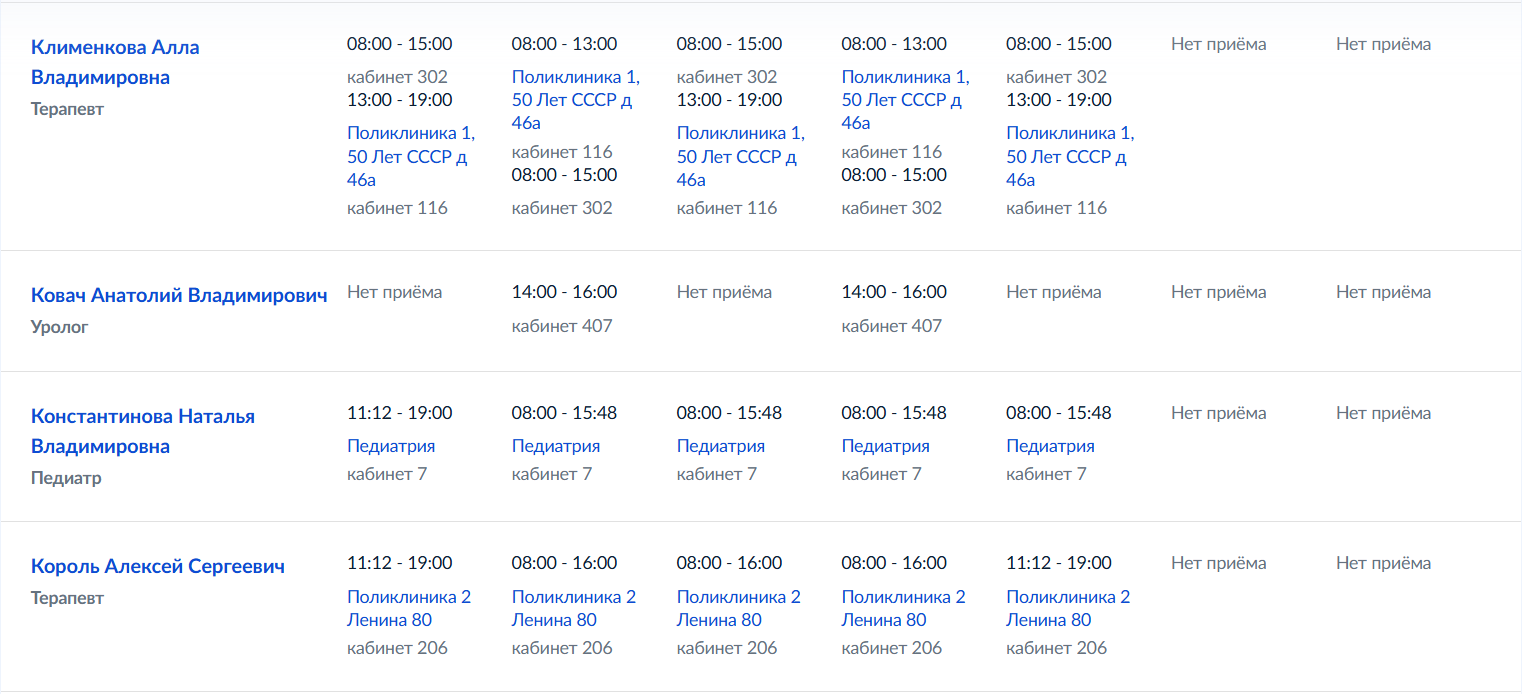Image resolution: width=1522 pixels, height=694 pixels.
Task: Click Клименкова's second-column Поликлиника 1 link
Action: coord(576,99)
